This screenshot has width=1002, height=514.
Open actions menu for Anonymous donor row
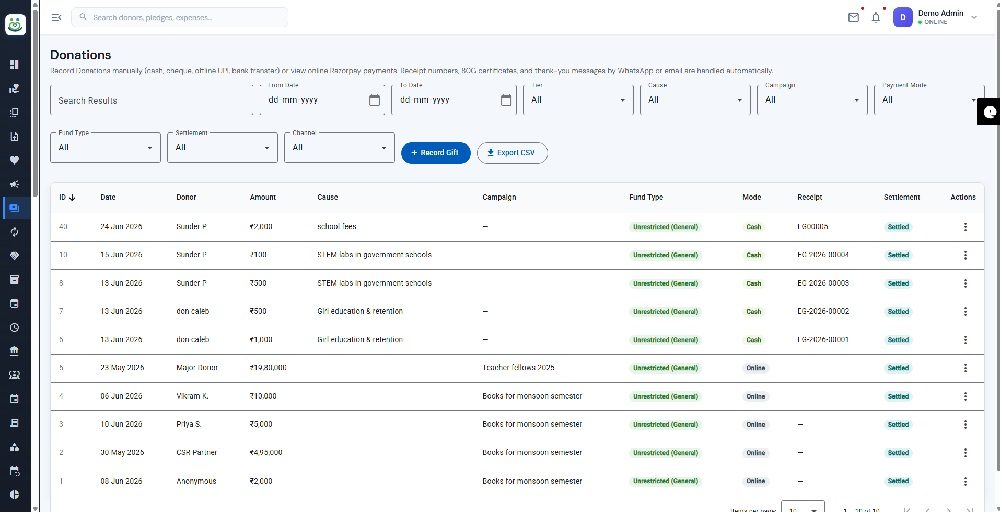coord(965,481)
